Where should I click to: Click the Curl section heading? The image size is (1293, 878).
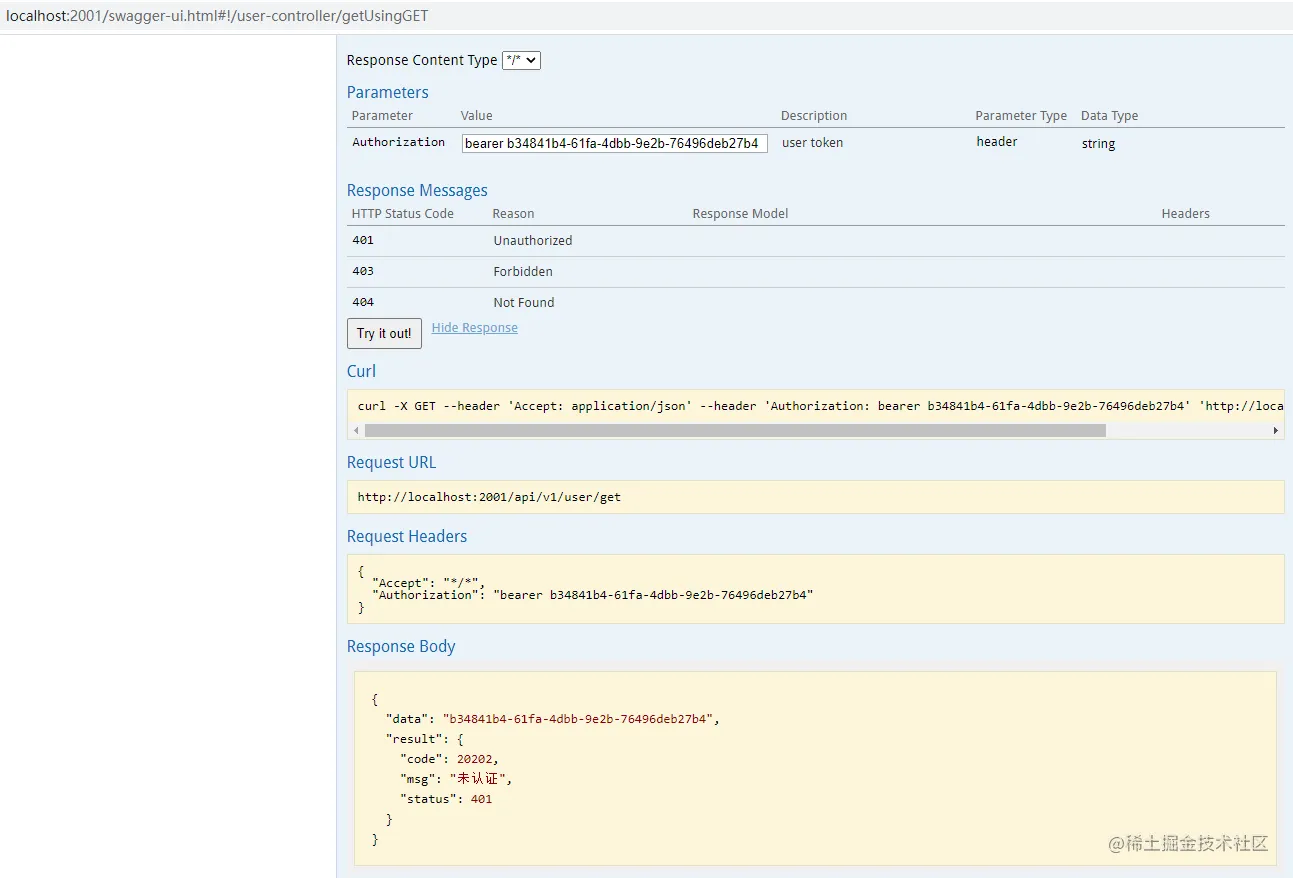361,371
